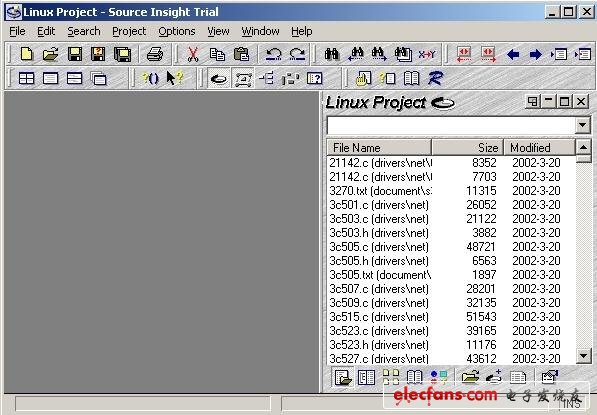Click the New File toolbar icon
Screen dimensions: 597x415
pyautogui.click(x=26, y=54)
